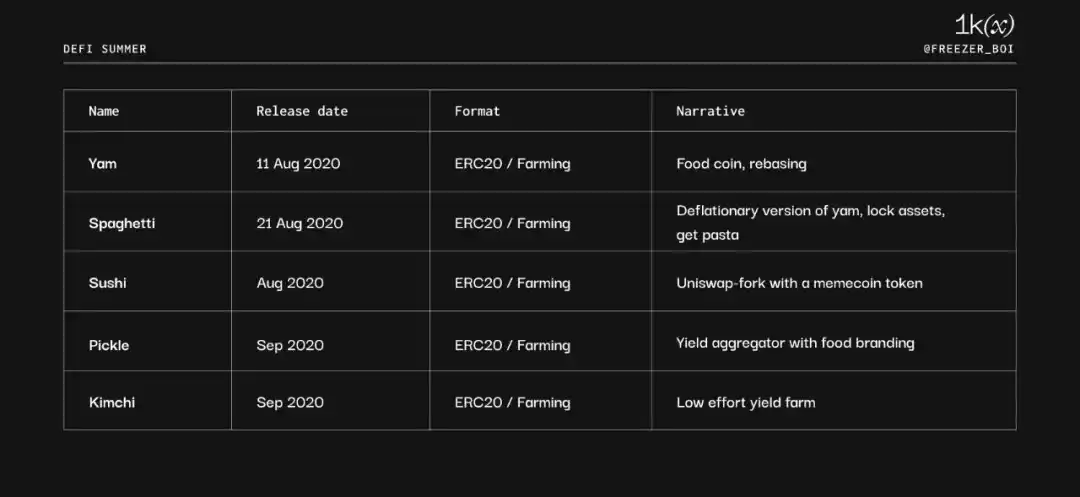Click Yam's ERC20 / Farming format cell
The height and width of the screenshot is (497, 1080).
click(512, 163)
